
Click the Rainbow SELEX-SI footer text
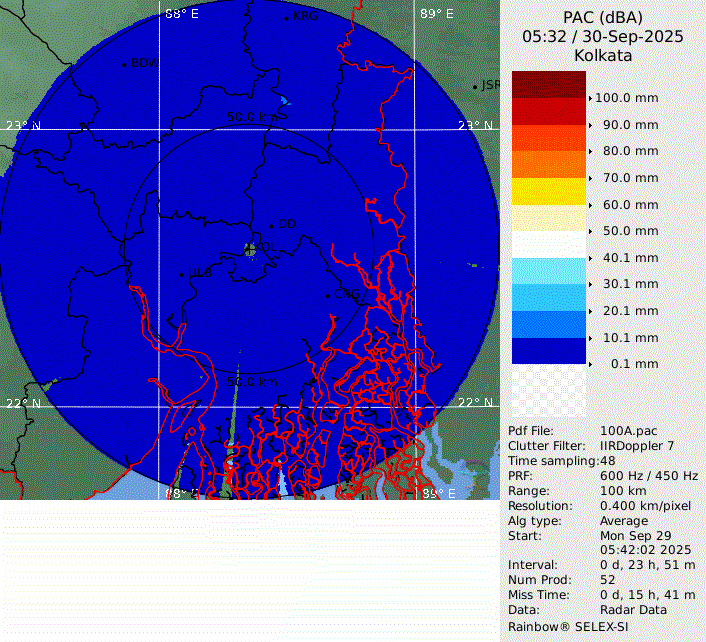[568, 625]
